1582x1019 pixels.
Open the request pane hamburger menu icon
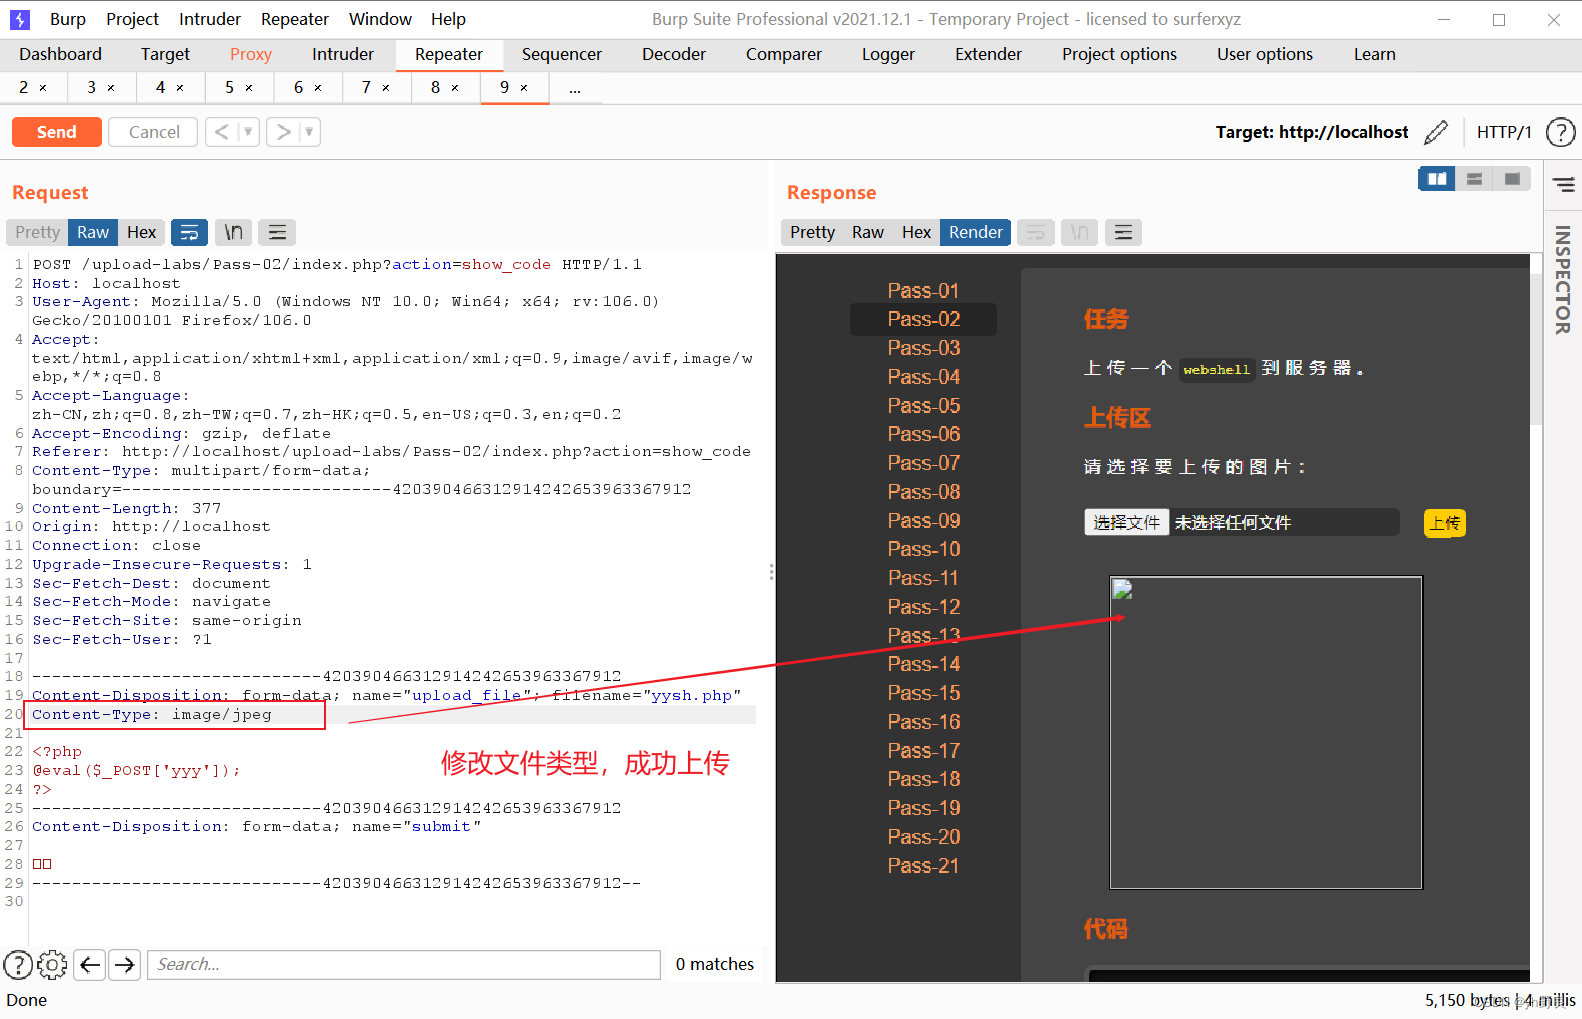[x=277, y=232]
